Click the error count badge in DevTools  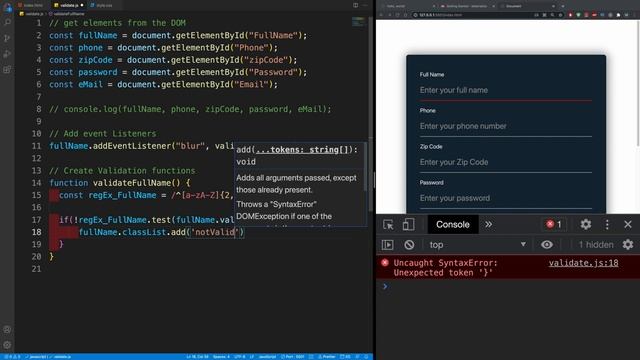tap(554, 224)
